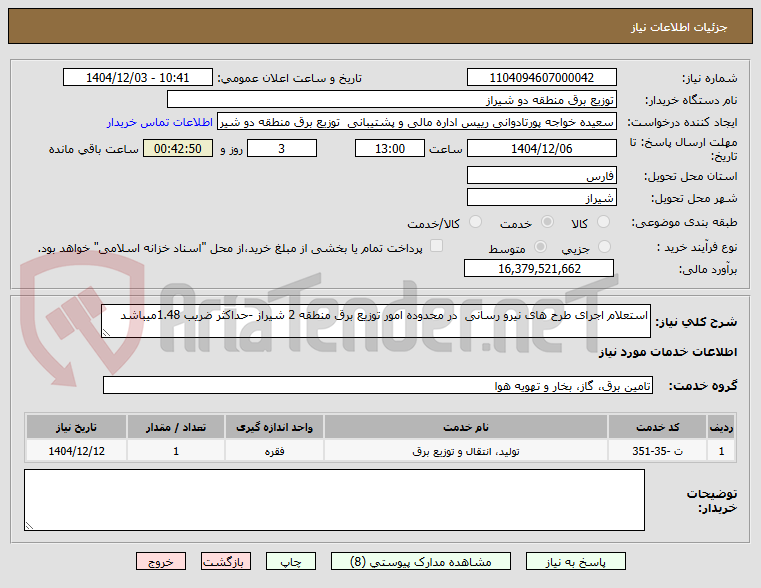Open the اطلاعات تماس خریدار link
This screenshot has height=588, width=761.
point(160,122)
